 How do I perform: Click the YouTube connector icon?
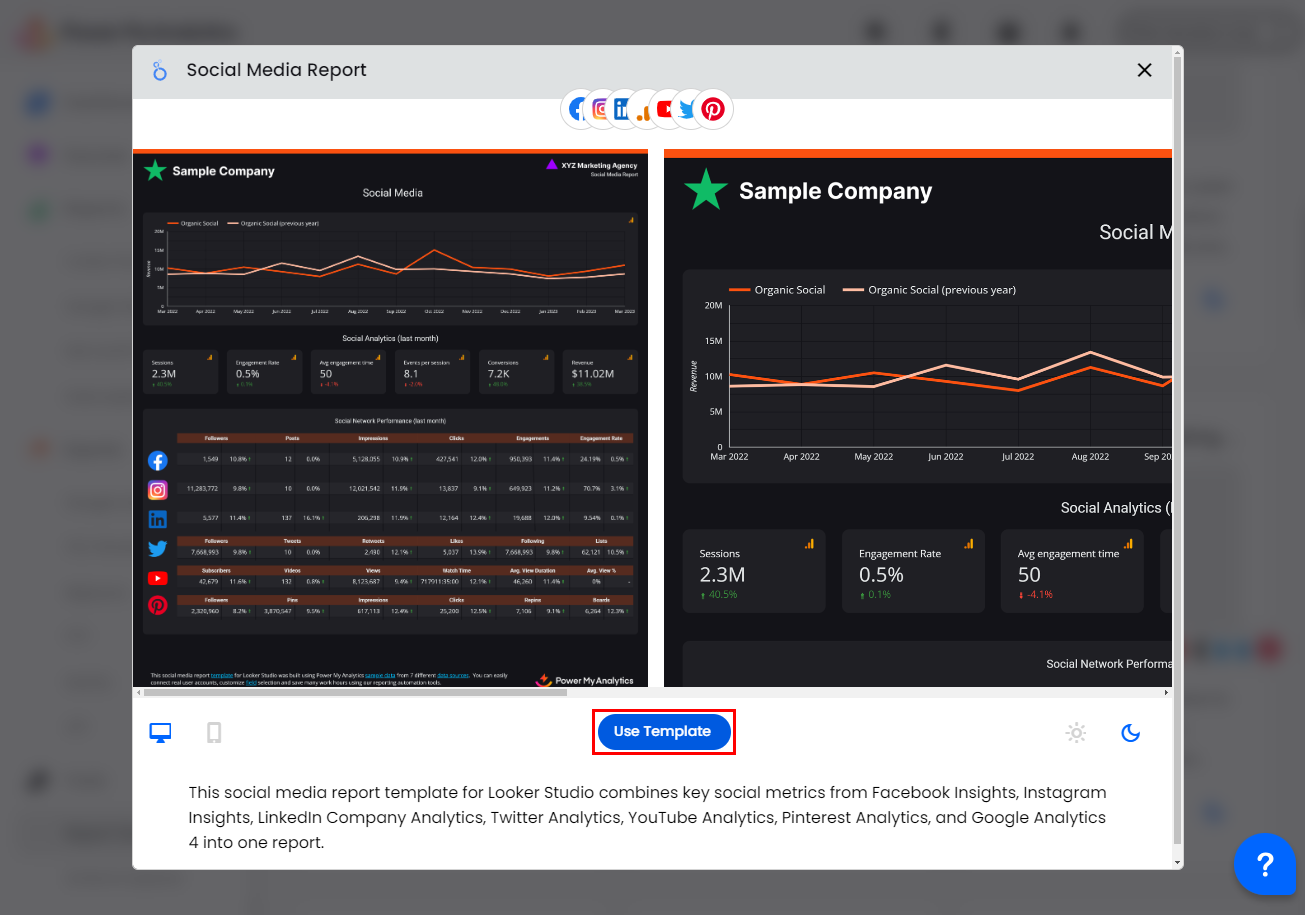pos(664,109)
